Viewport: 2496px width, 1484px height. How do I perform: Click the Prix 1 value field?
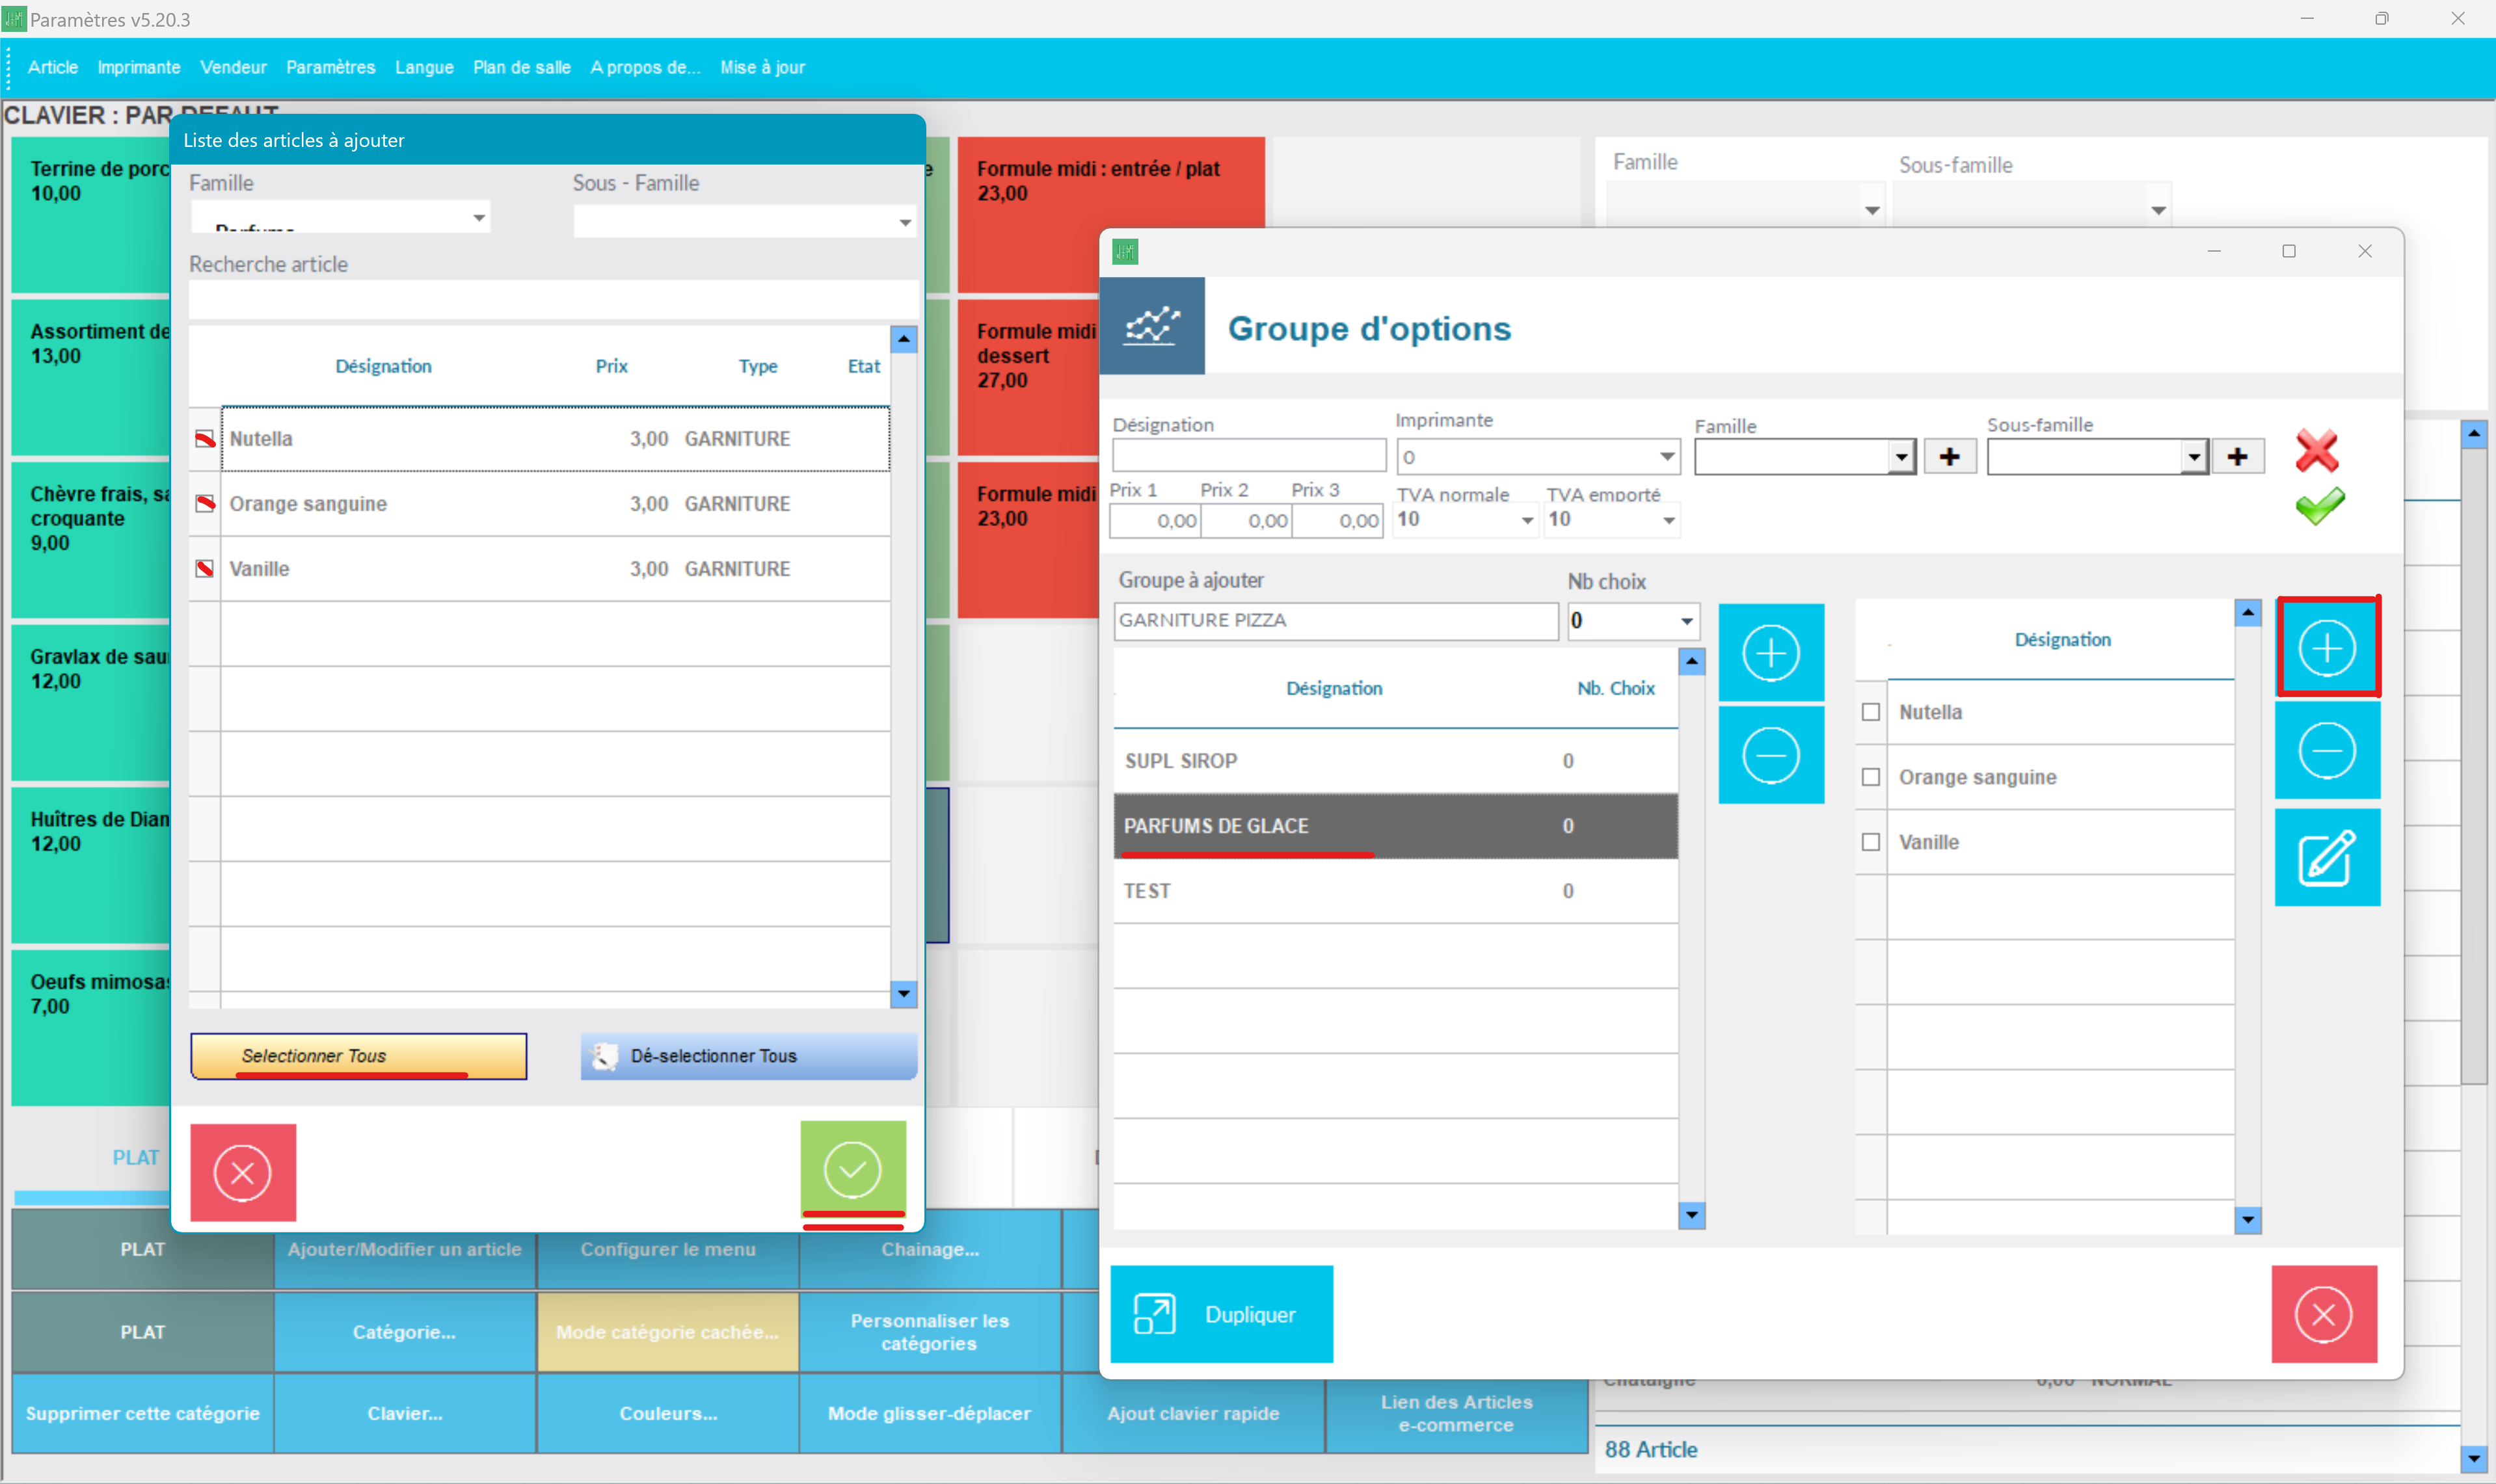[x=1155, y=520]
